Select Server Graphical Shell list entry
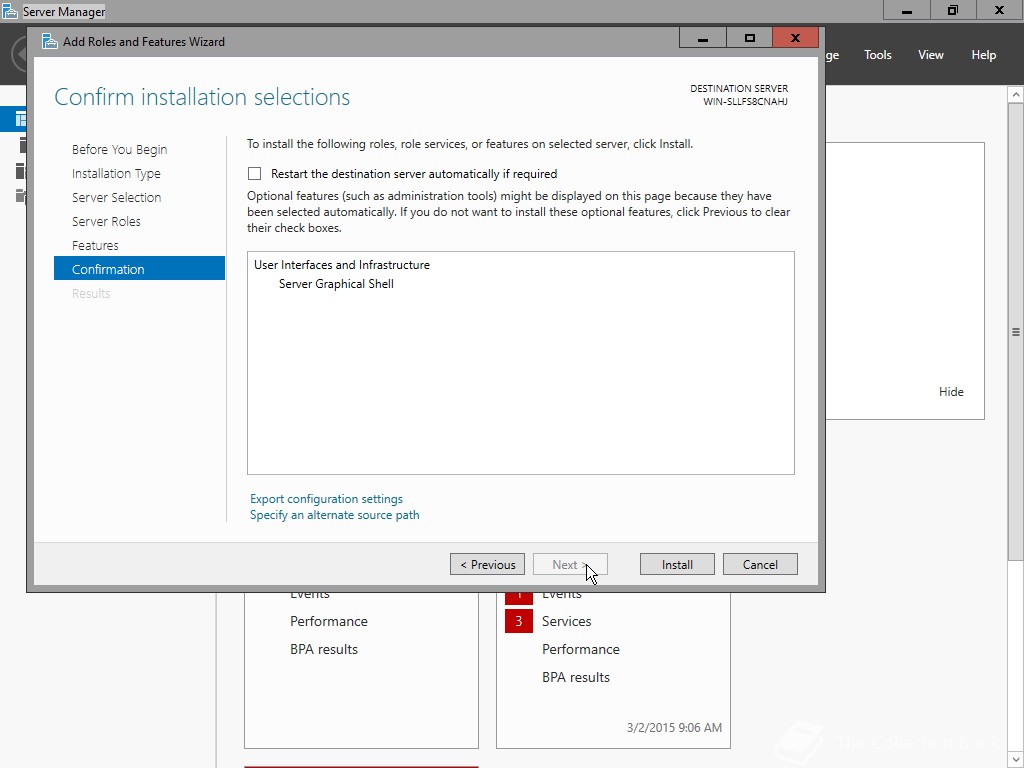The width and height of the screenshot is (1024, 768). tap(336, 284)
